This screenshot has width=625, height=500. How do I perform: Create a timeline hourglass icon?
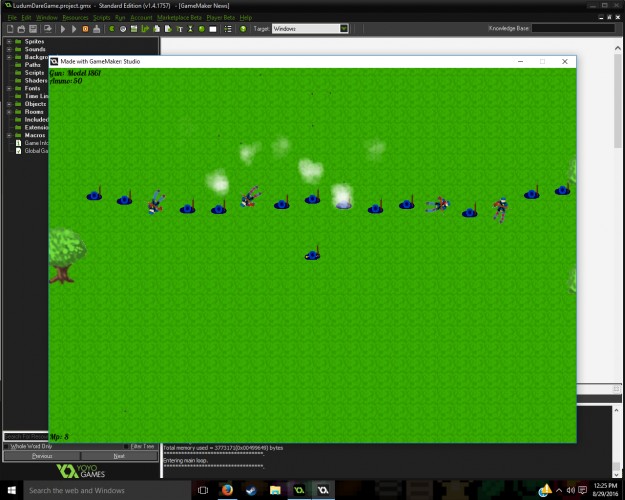(x=191, y=29)
